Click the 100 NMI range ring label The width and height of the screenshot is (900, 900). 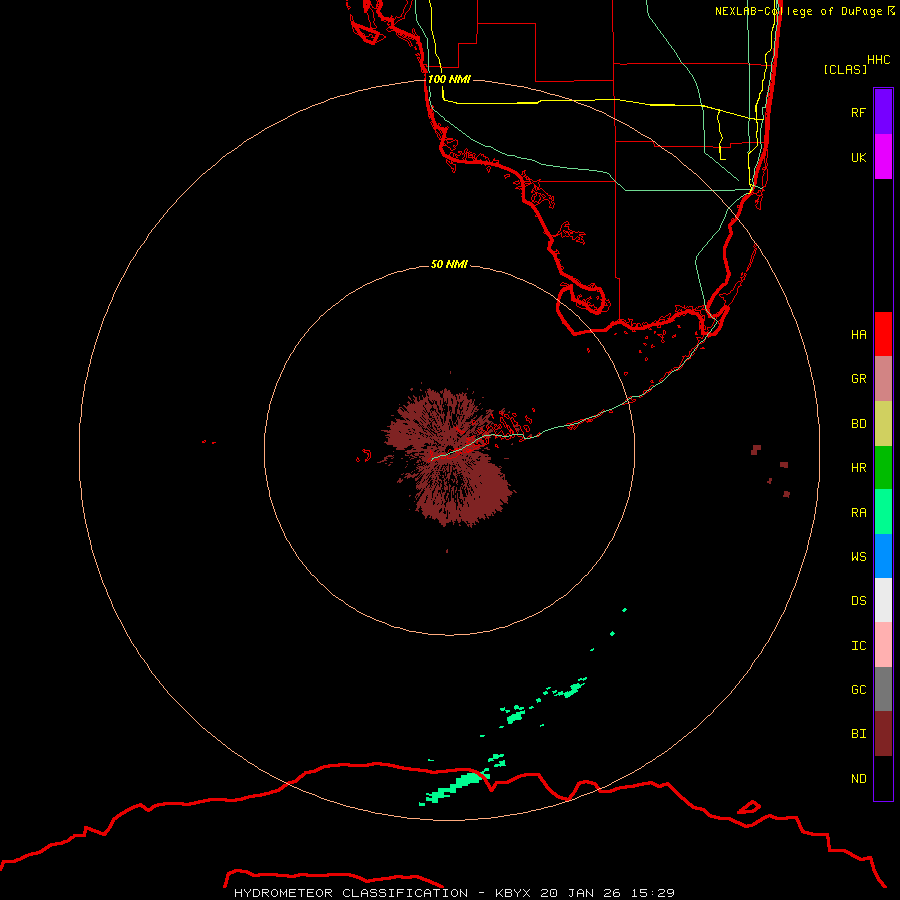point(449,79)
